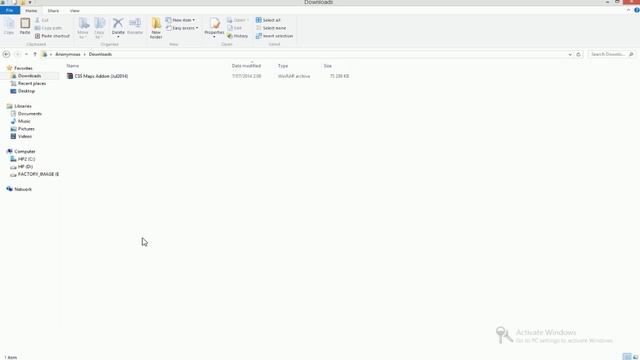Open the Easy access dropdown
640x360 pixels.
tap(182, 28)
